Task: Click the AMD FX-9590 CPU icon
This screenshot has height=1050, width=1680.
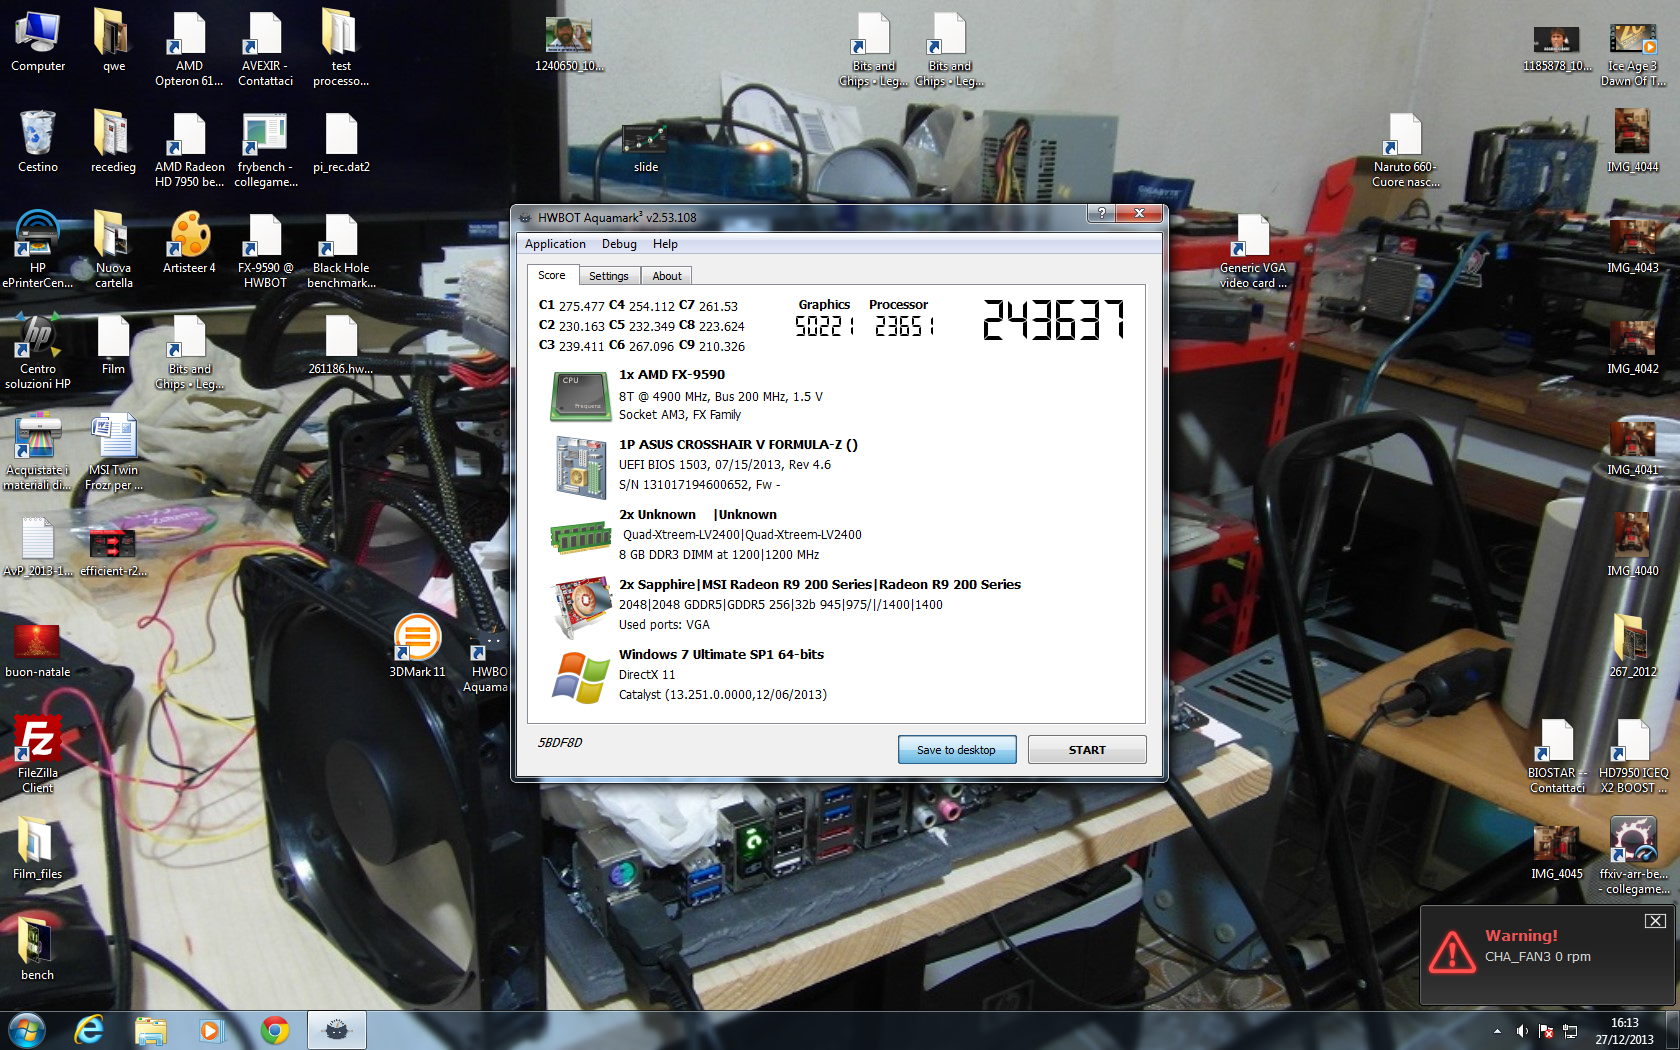Action: point(580,396)
